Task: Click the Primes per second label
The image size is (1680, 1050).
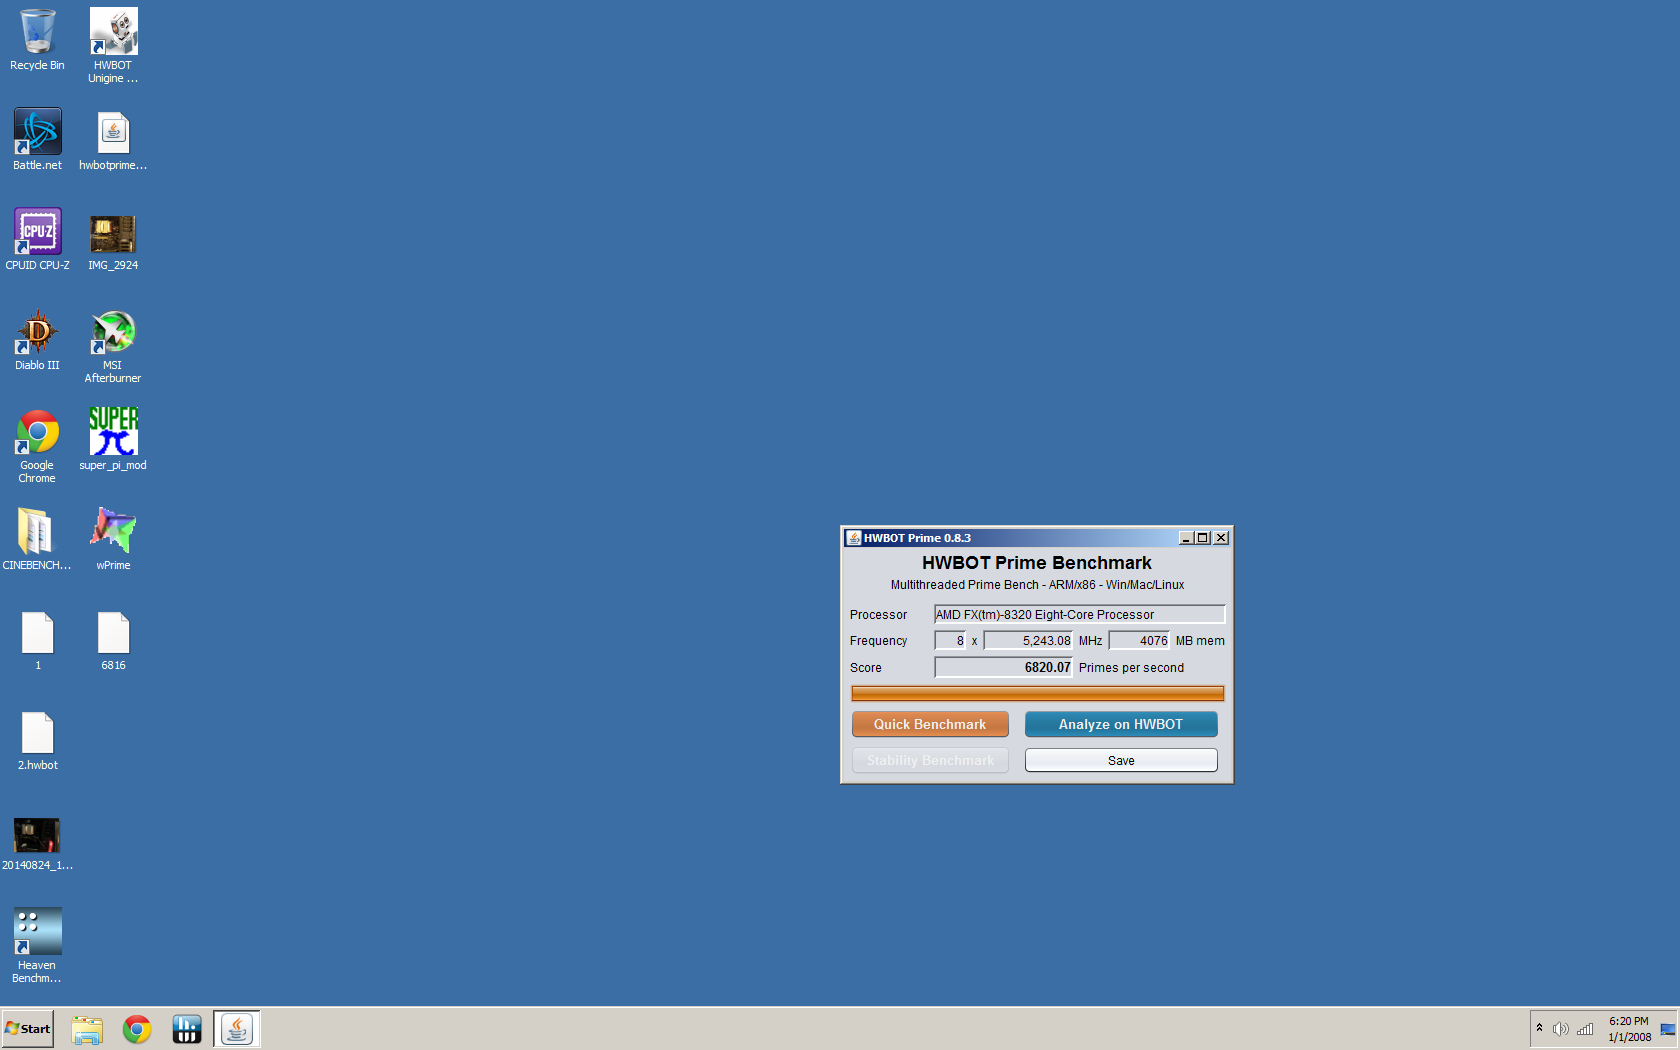Action: pyautogui.click(x=1131, y=668)
